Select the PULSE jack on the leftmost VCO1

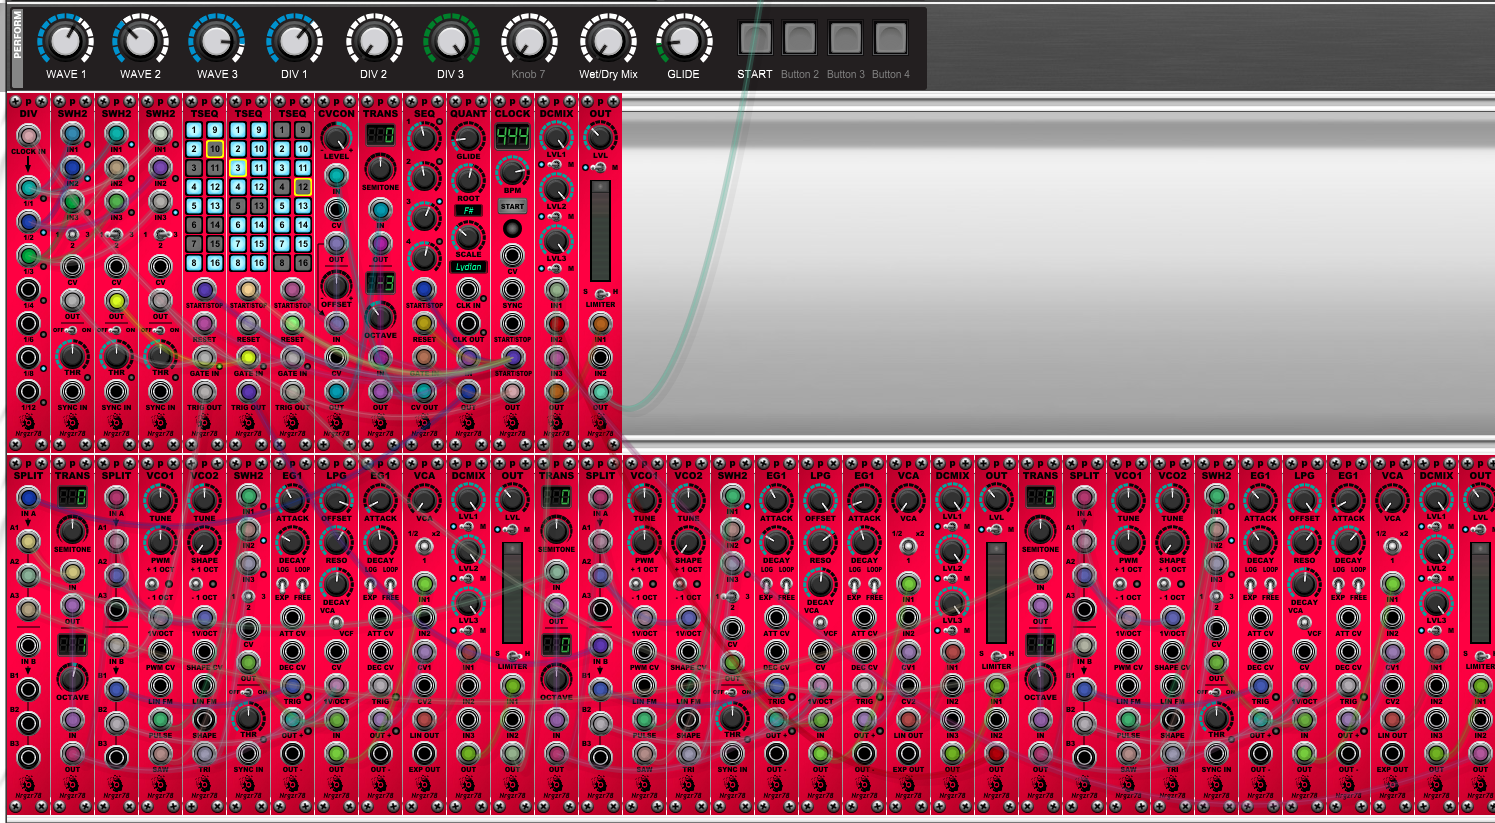coord(160,719)
